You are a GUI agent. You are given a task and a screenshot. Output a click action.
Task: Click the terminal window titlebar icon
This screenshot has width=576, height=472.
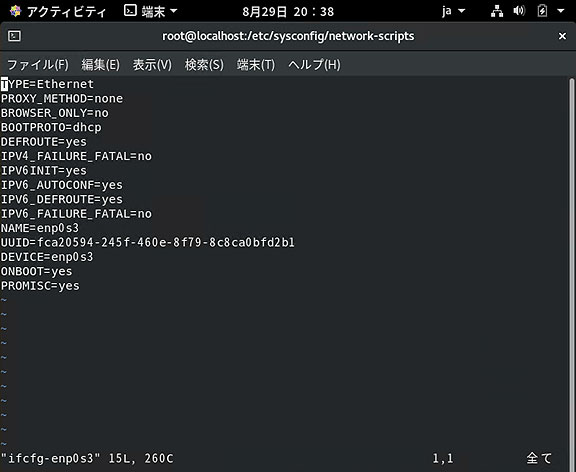pyautogui.click(x=14, y=36)
